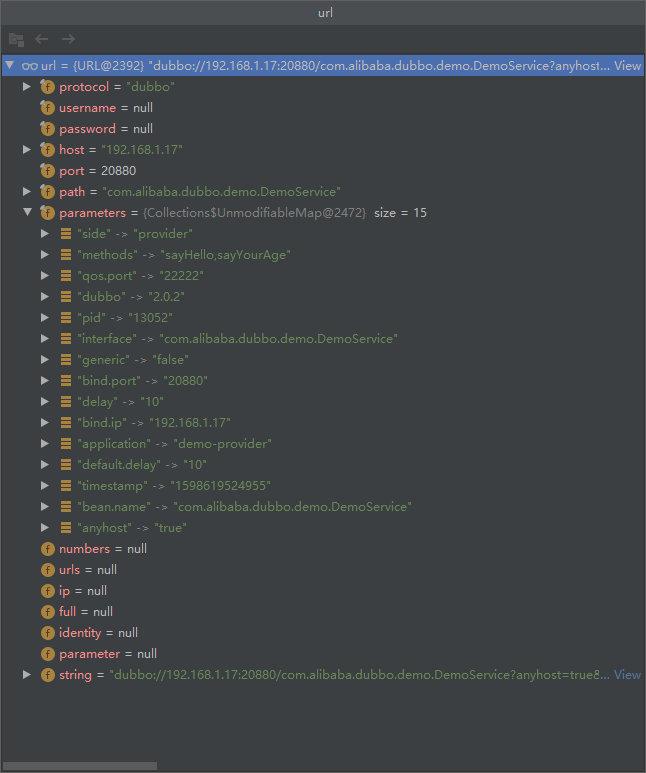Expand the path field node

click(27, 191)
